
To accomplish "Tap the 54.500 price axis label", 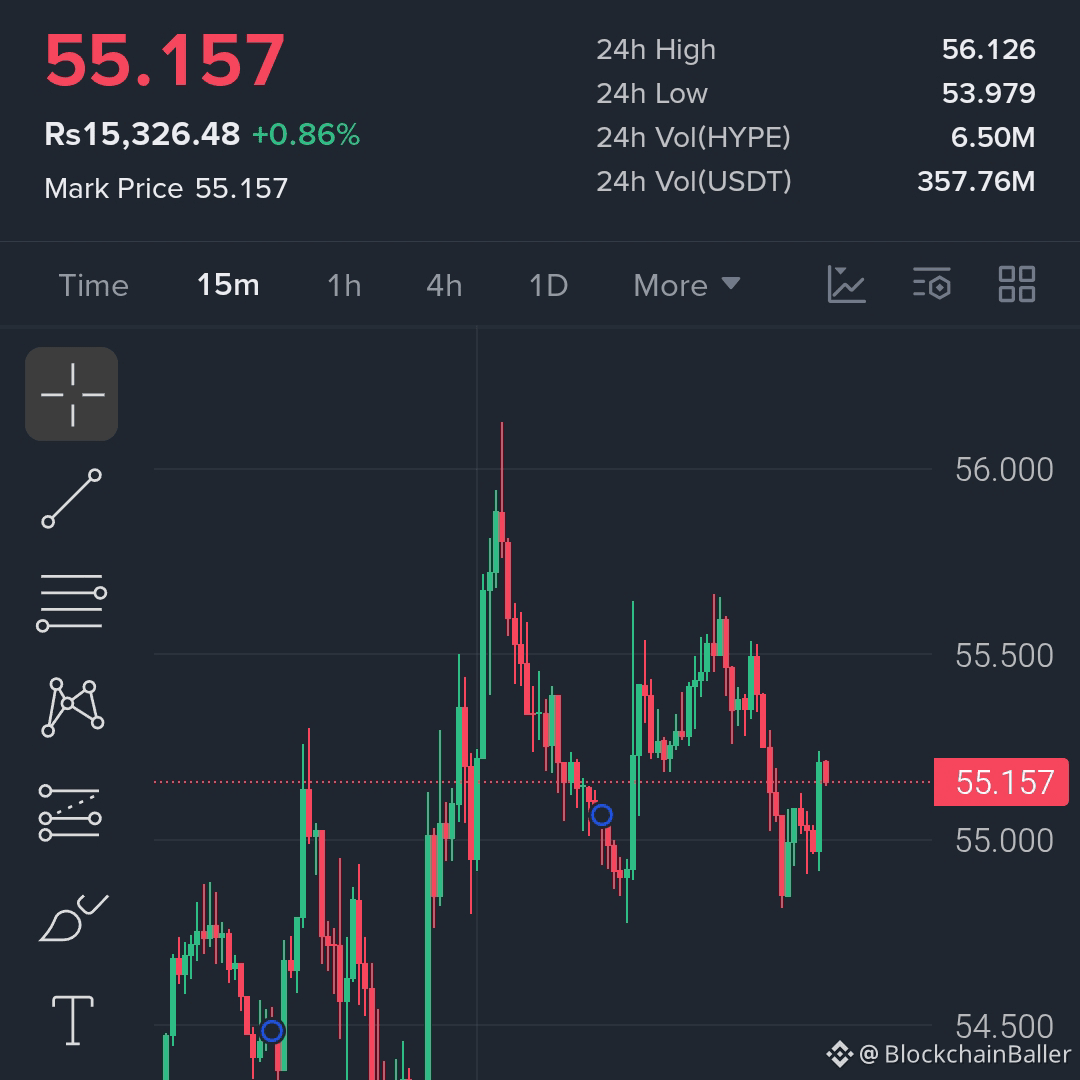I will point(1004,1026).
